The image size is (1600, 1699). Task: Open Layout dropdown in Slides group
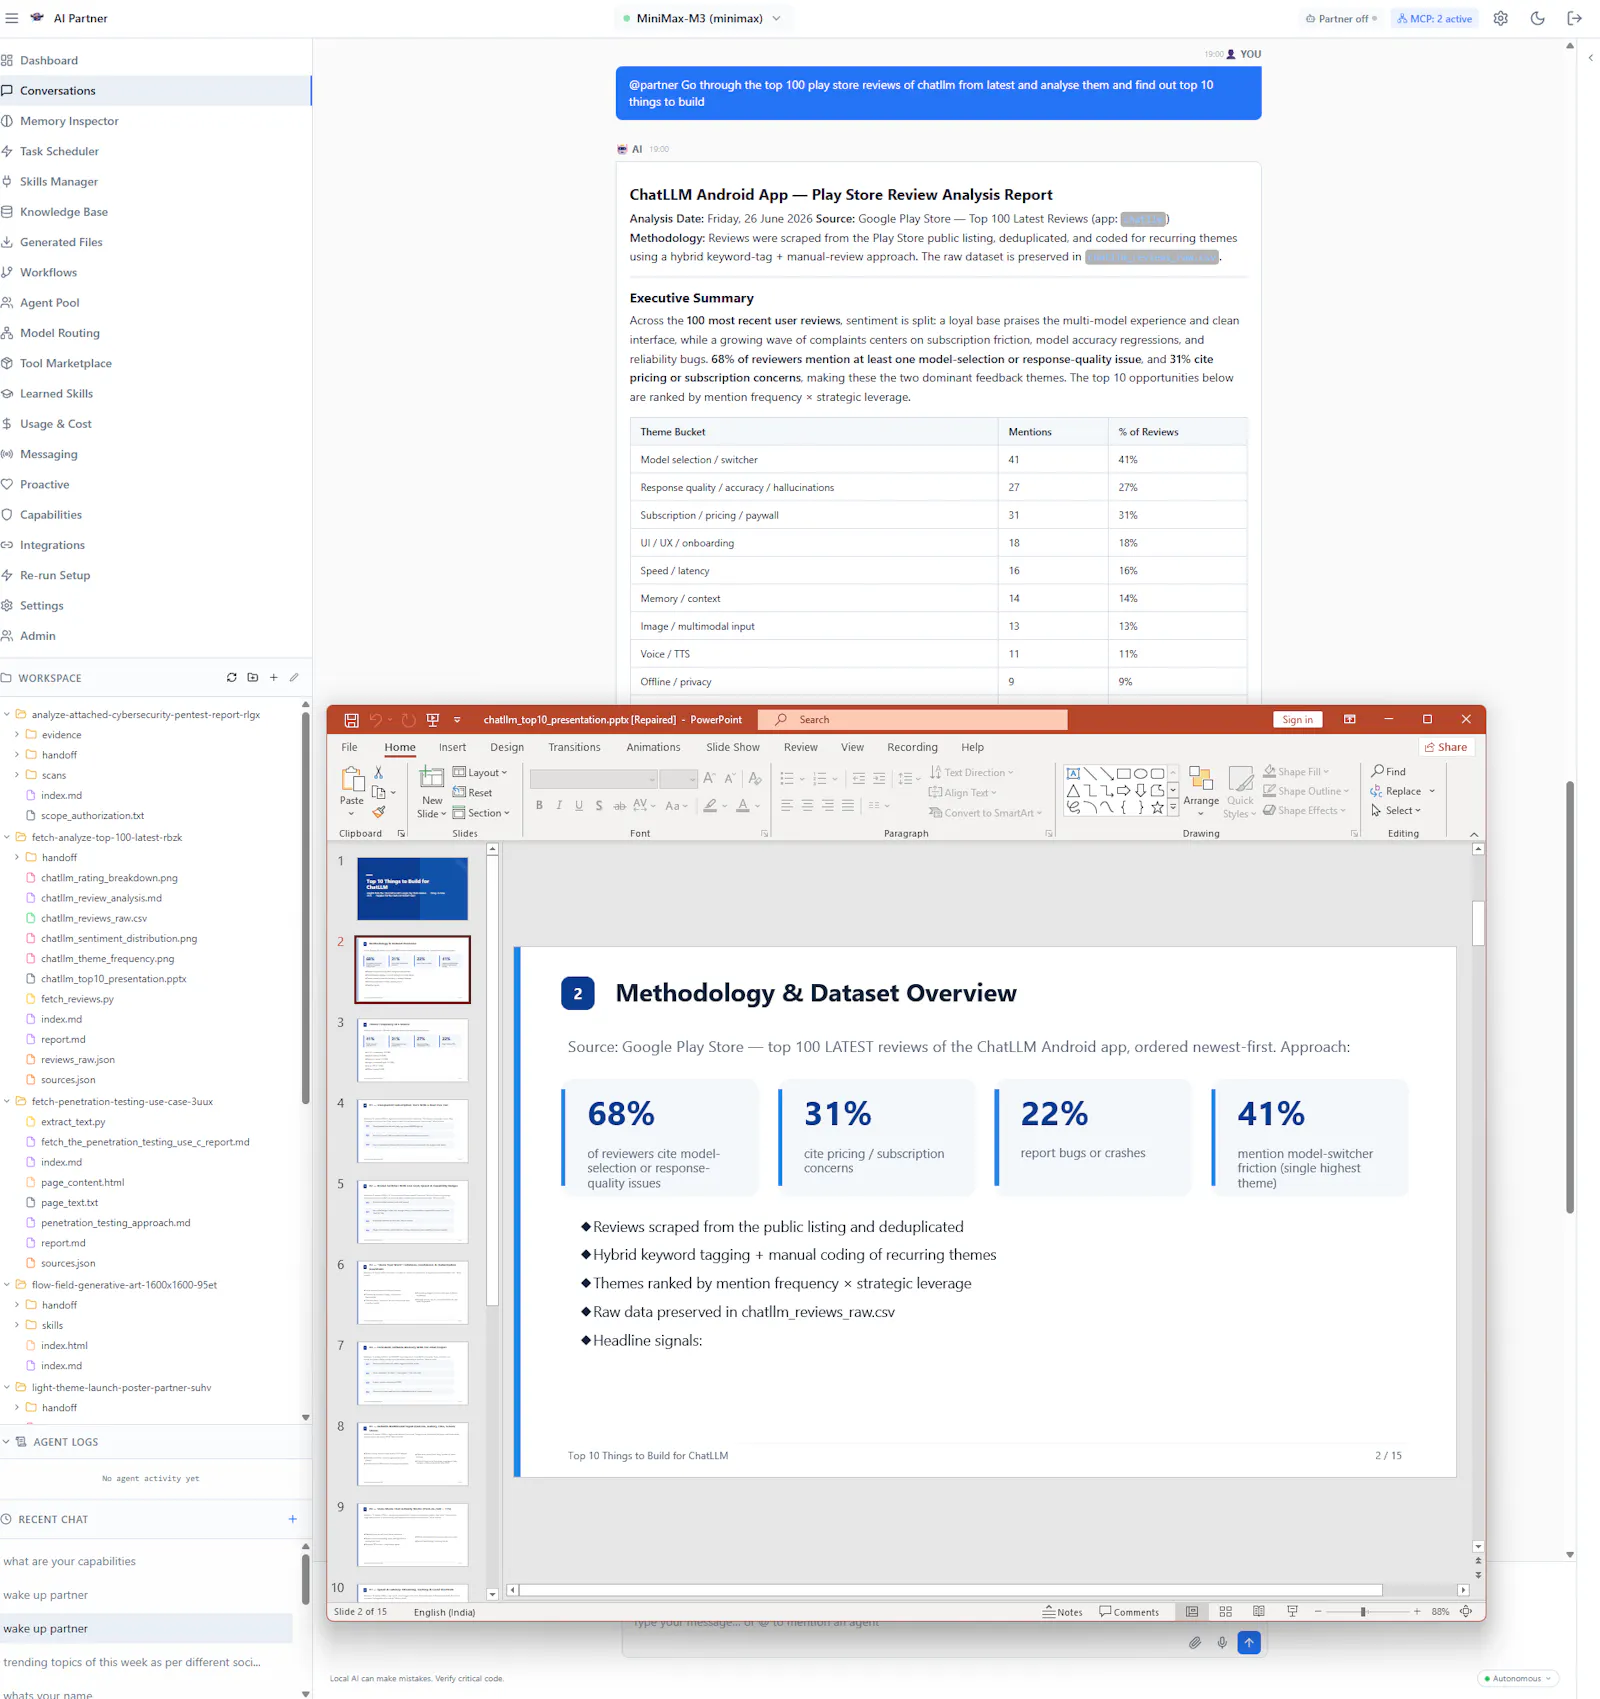[x=480, y=773]
